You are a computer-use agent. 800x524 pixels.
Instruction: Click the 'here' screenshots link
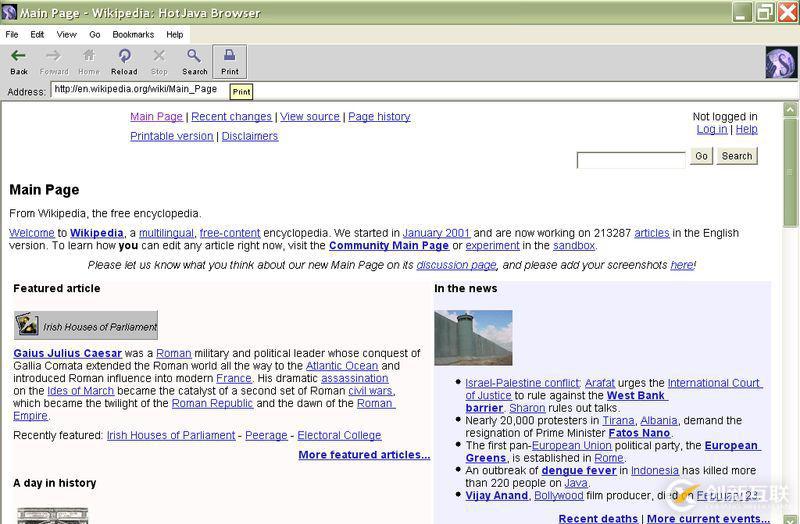pos(682,265)
